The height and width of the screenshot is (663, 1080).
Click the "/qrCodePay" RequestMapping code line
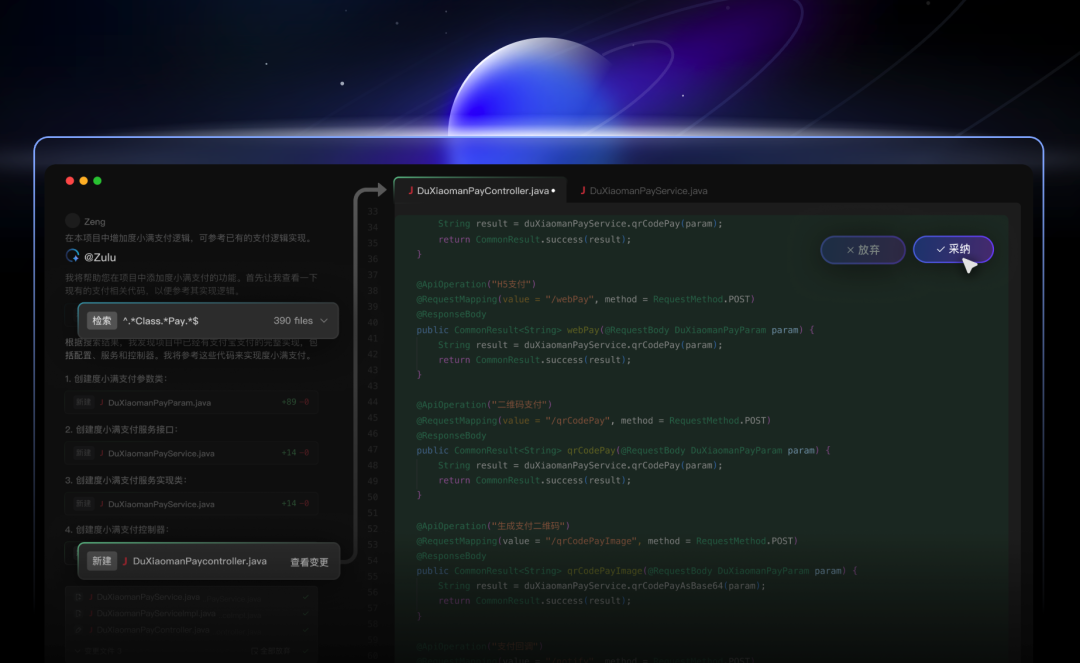click(594, 421)
